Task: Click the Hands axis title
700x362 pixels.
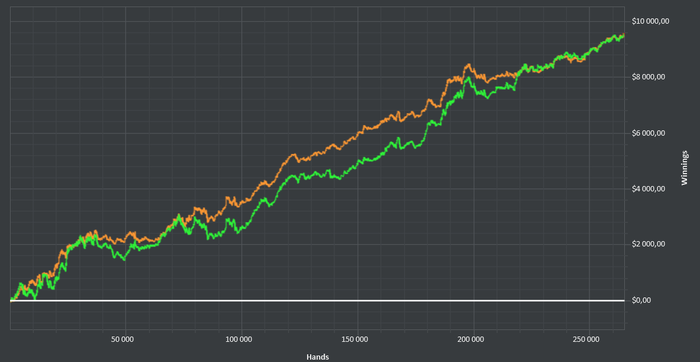Action: (318, 357)
